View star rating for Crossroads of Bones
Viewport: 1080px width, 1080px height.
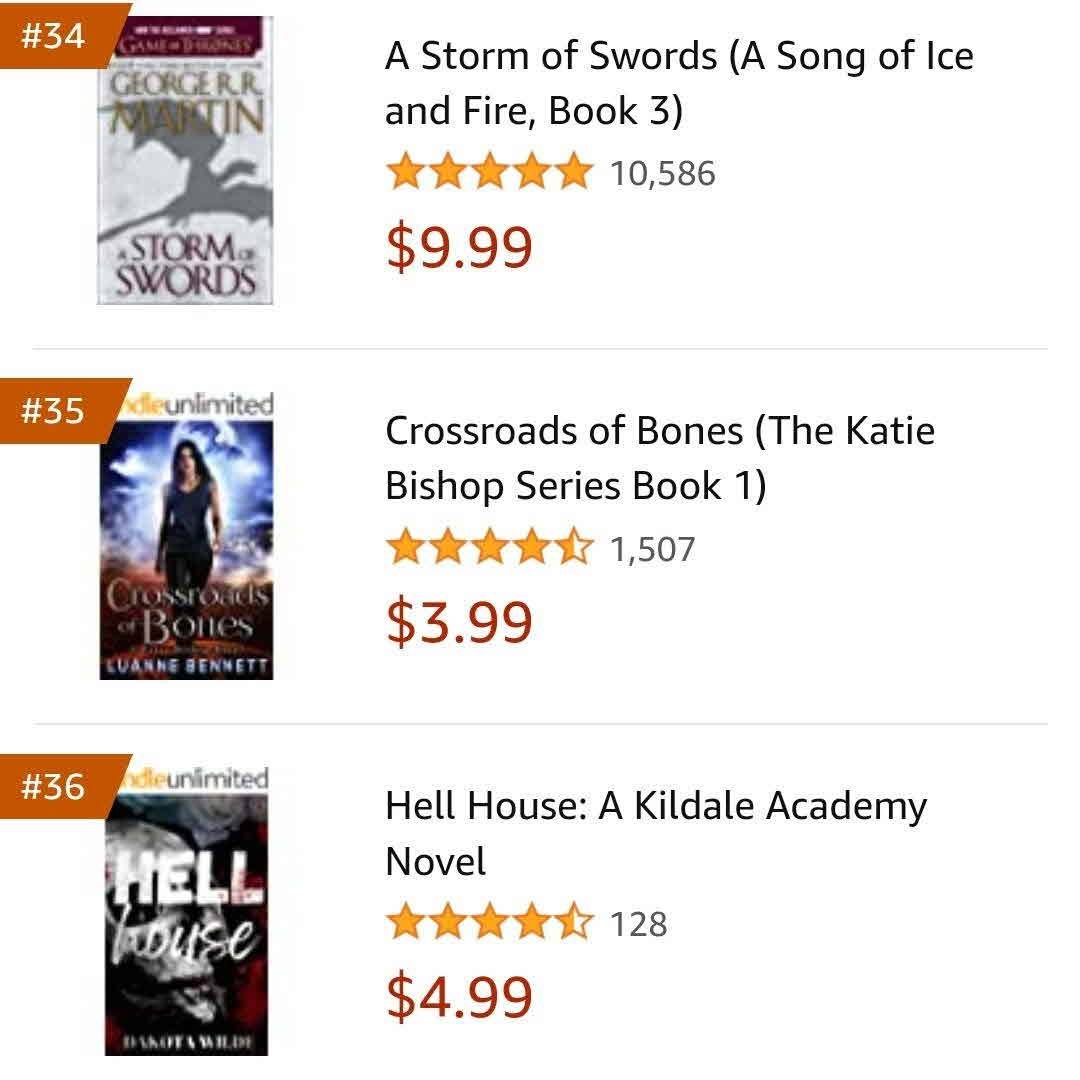490,548
